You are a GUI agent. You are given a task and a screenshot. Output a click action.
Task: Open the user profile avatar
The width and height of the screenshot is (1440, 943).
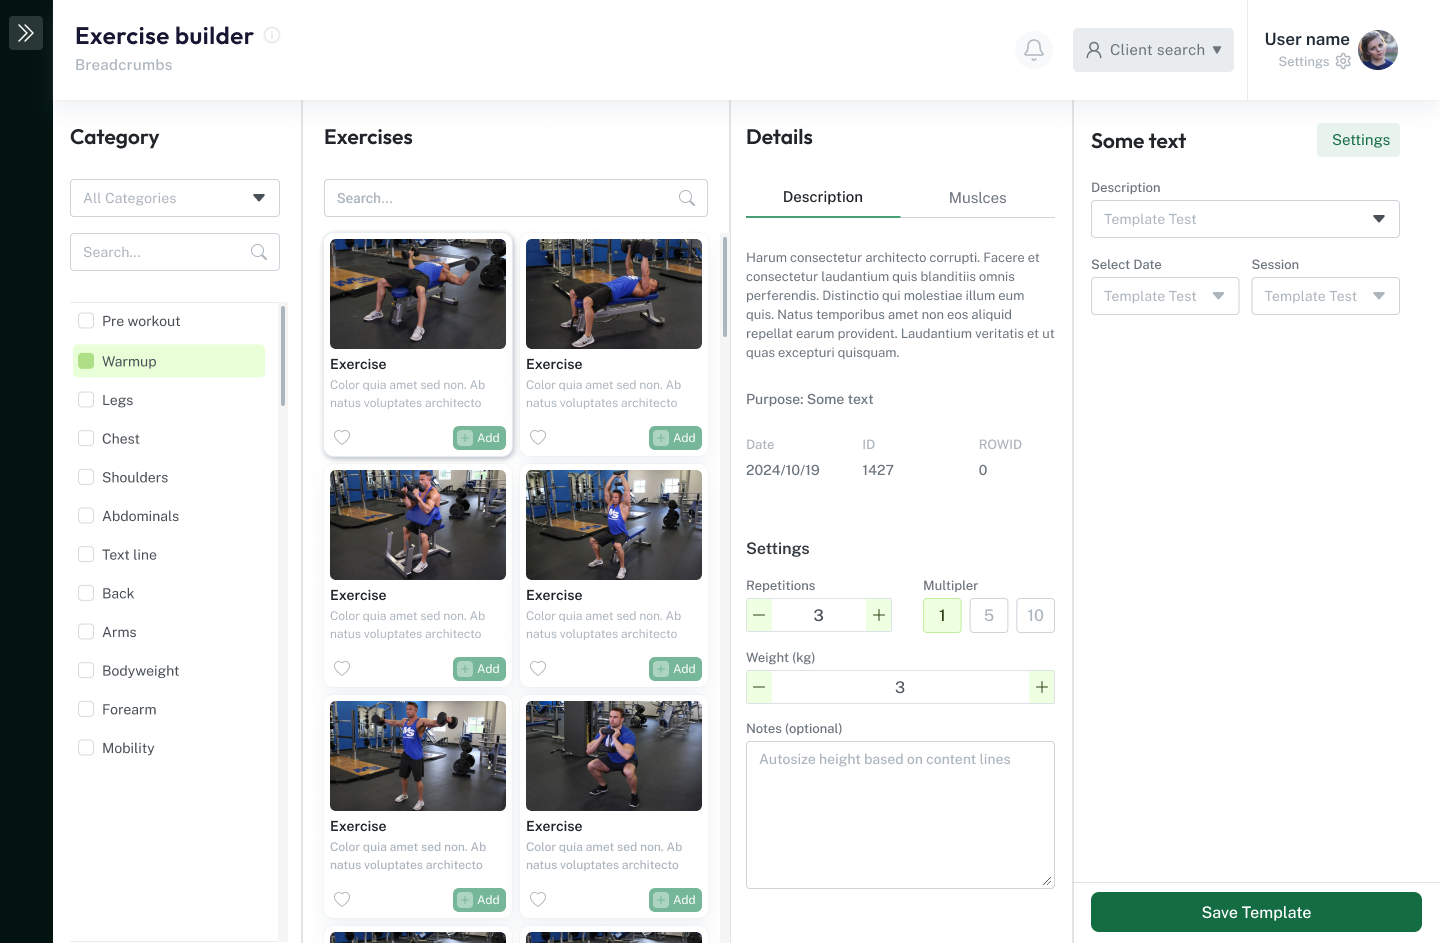click(1378, 50)
